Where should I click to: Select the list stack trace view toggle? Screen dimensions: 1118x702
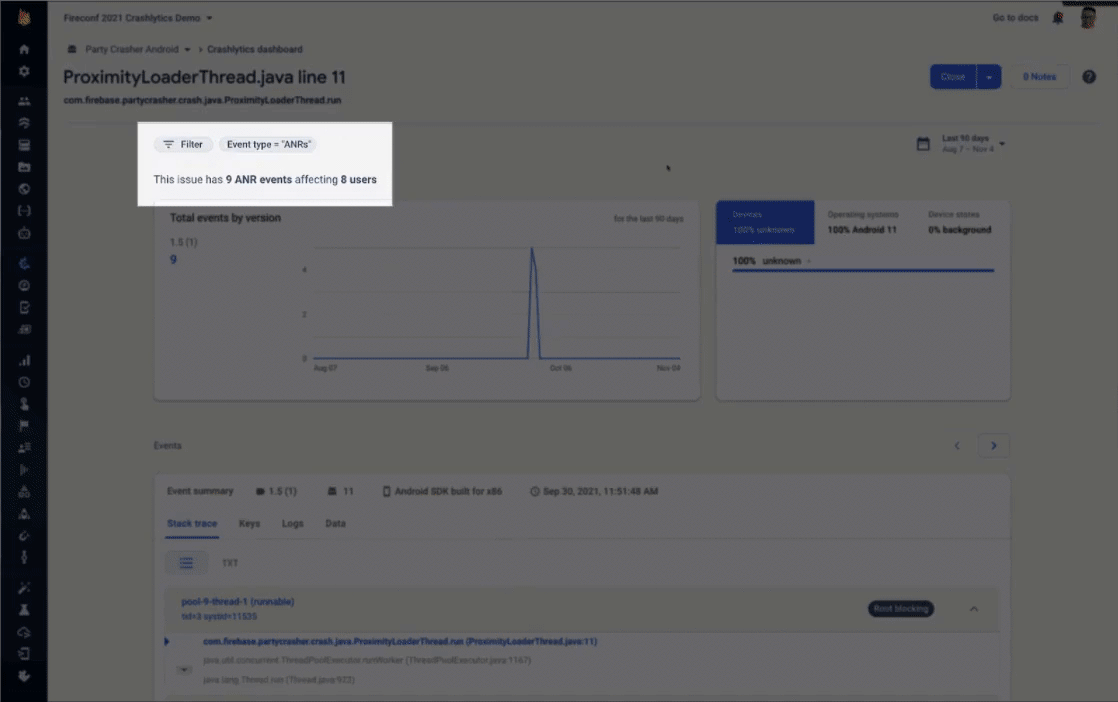pos(186,563)
